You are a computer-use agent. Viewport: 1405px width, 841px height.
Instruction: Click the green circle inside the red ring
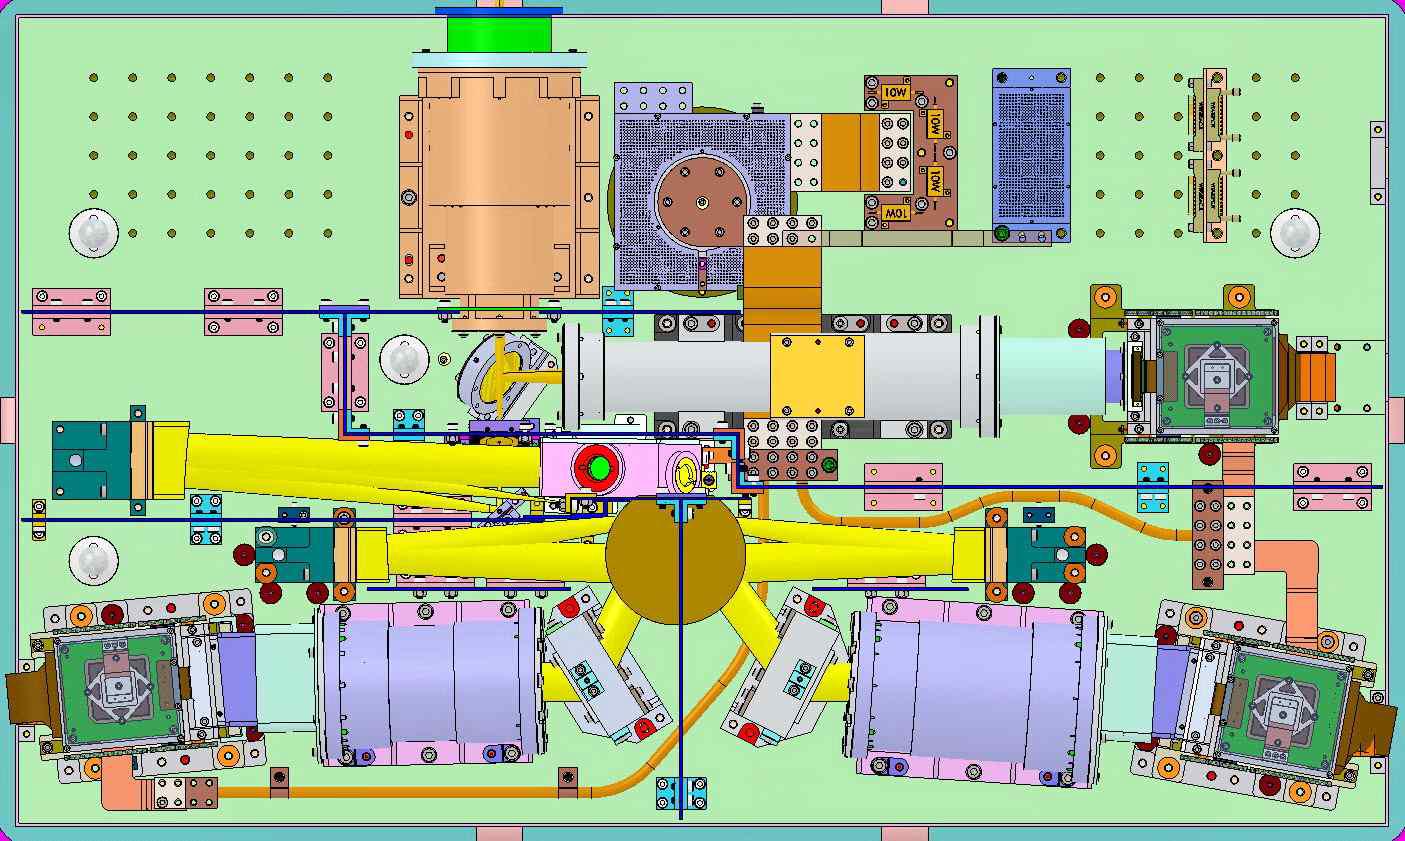click(x=599, y=467)
